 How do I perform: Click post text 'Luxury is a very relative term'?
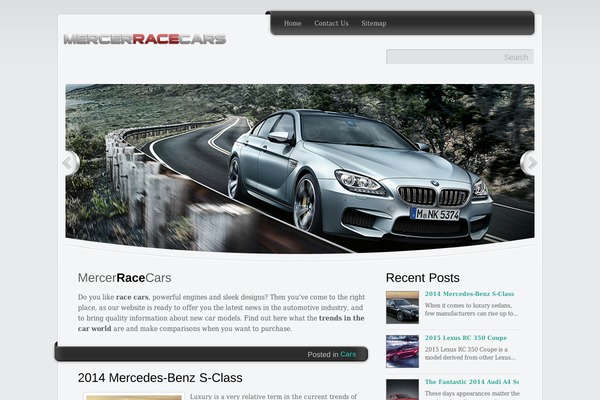pos(273,397)
